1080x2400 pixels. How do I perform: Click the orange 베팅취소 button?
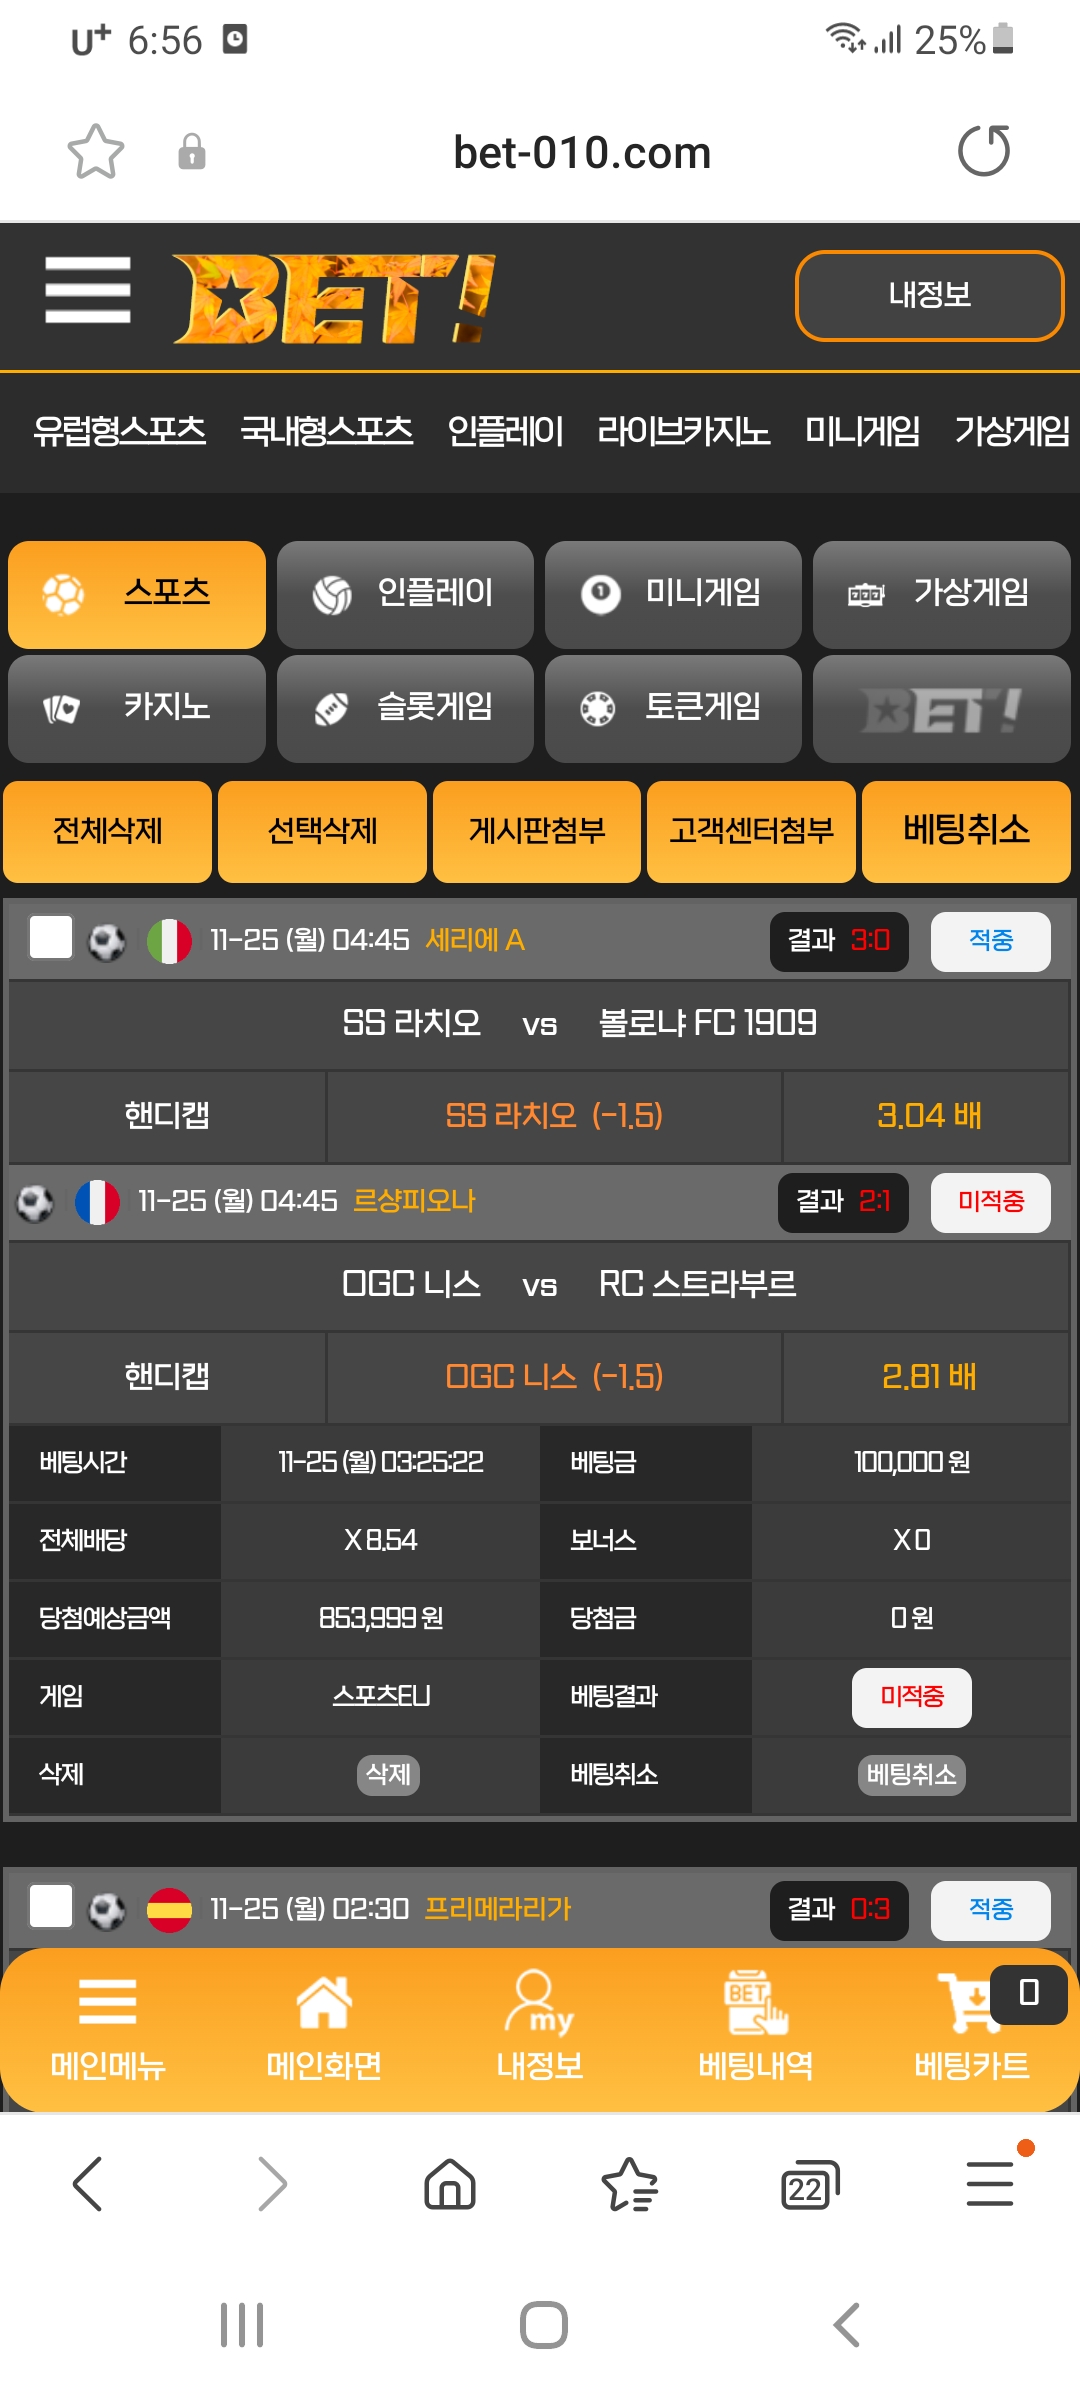(966, 831)
